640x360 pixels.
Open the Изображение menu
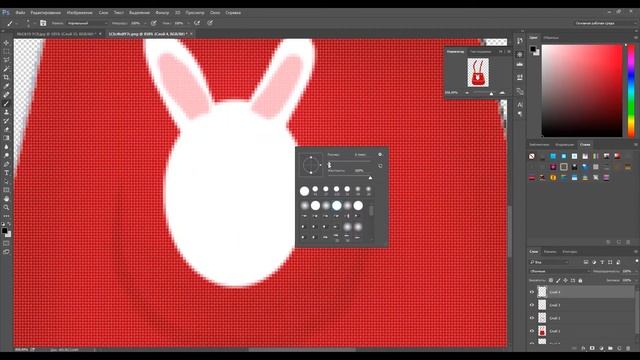pyautogui.click(x=79, y=13)
